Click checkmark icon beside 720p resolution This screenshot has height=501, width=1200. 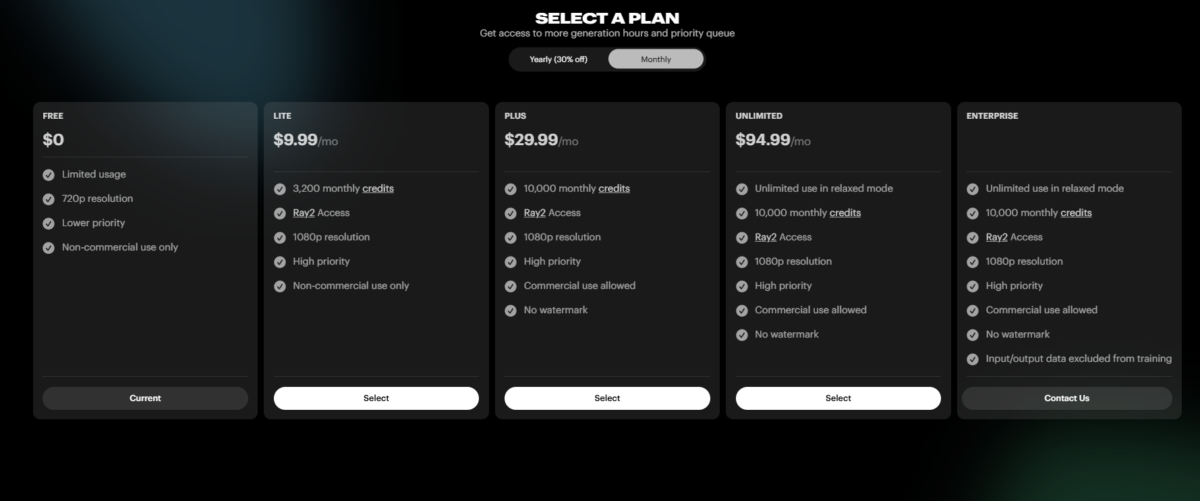pos(49,199)
